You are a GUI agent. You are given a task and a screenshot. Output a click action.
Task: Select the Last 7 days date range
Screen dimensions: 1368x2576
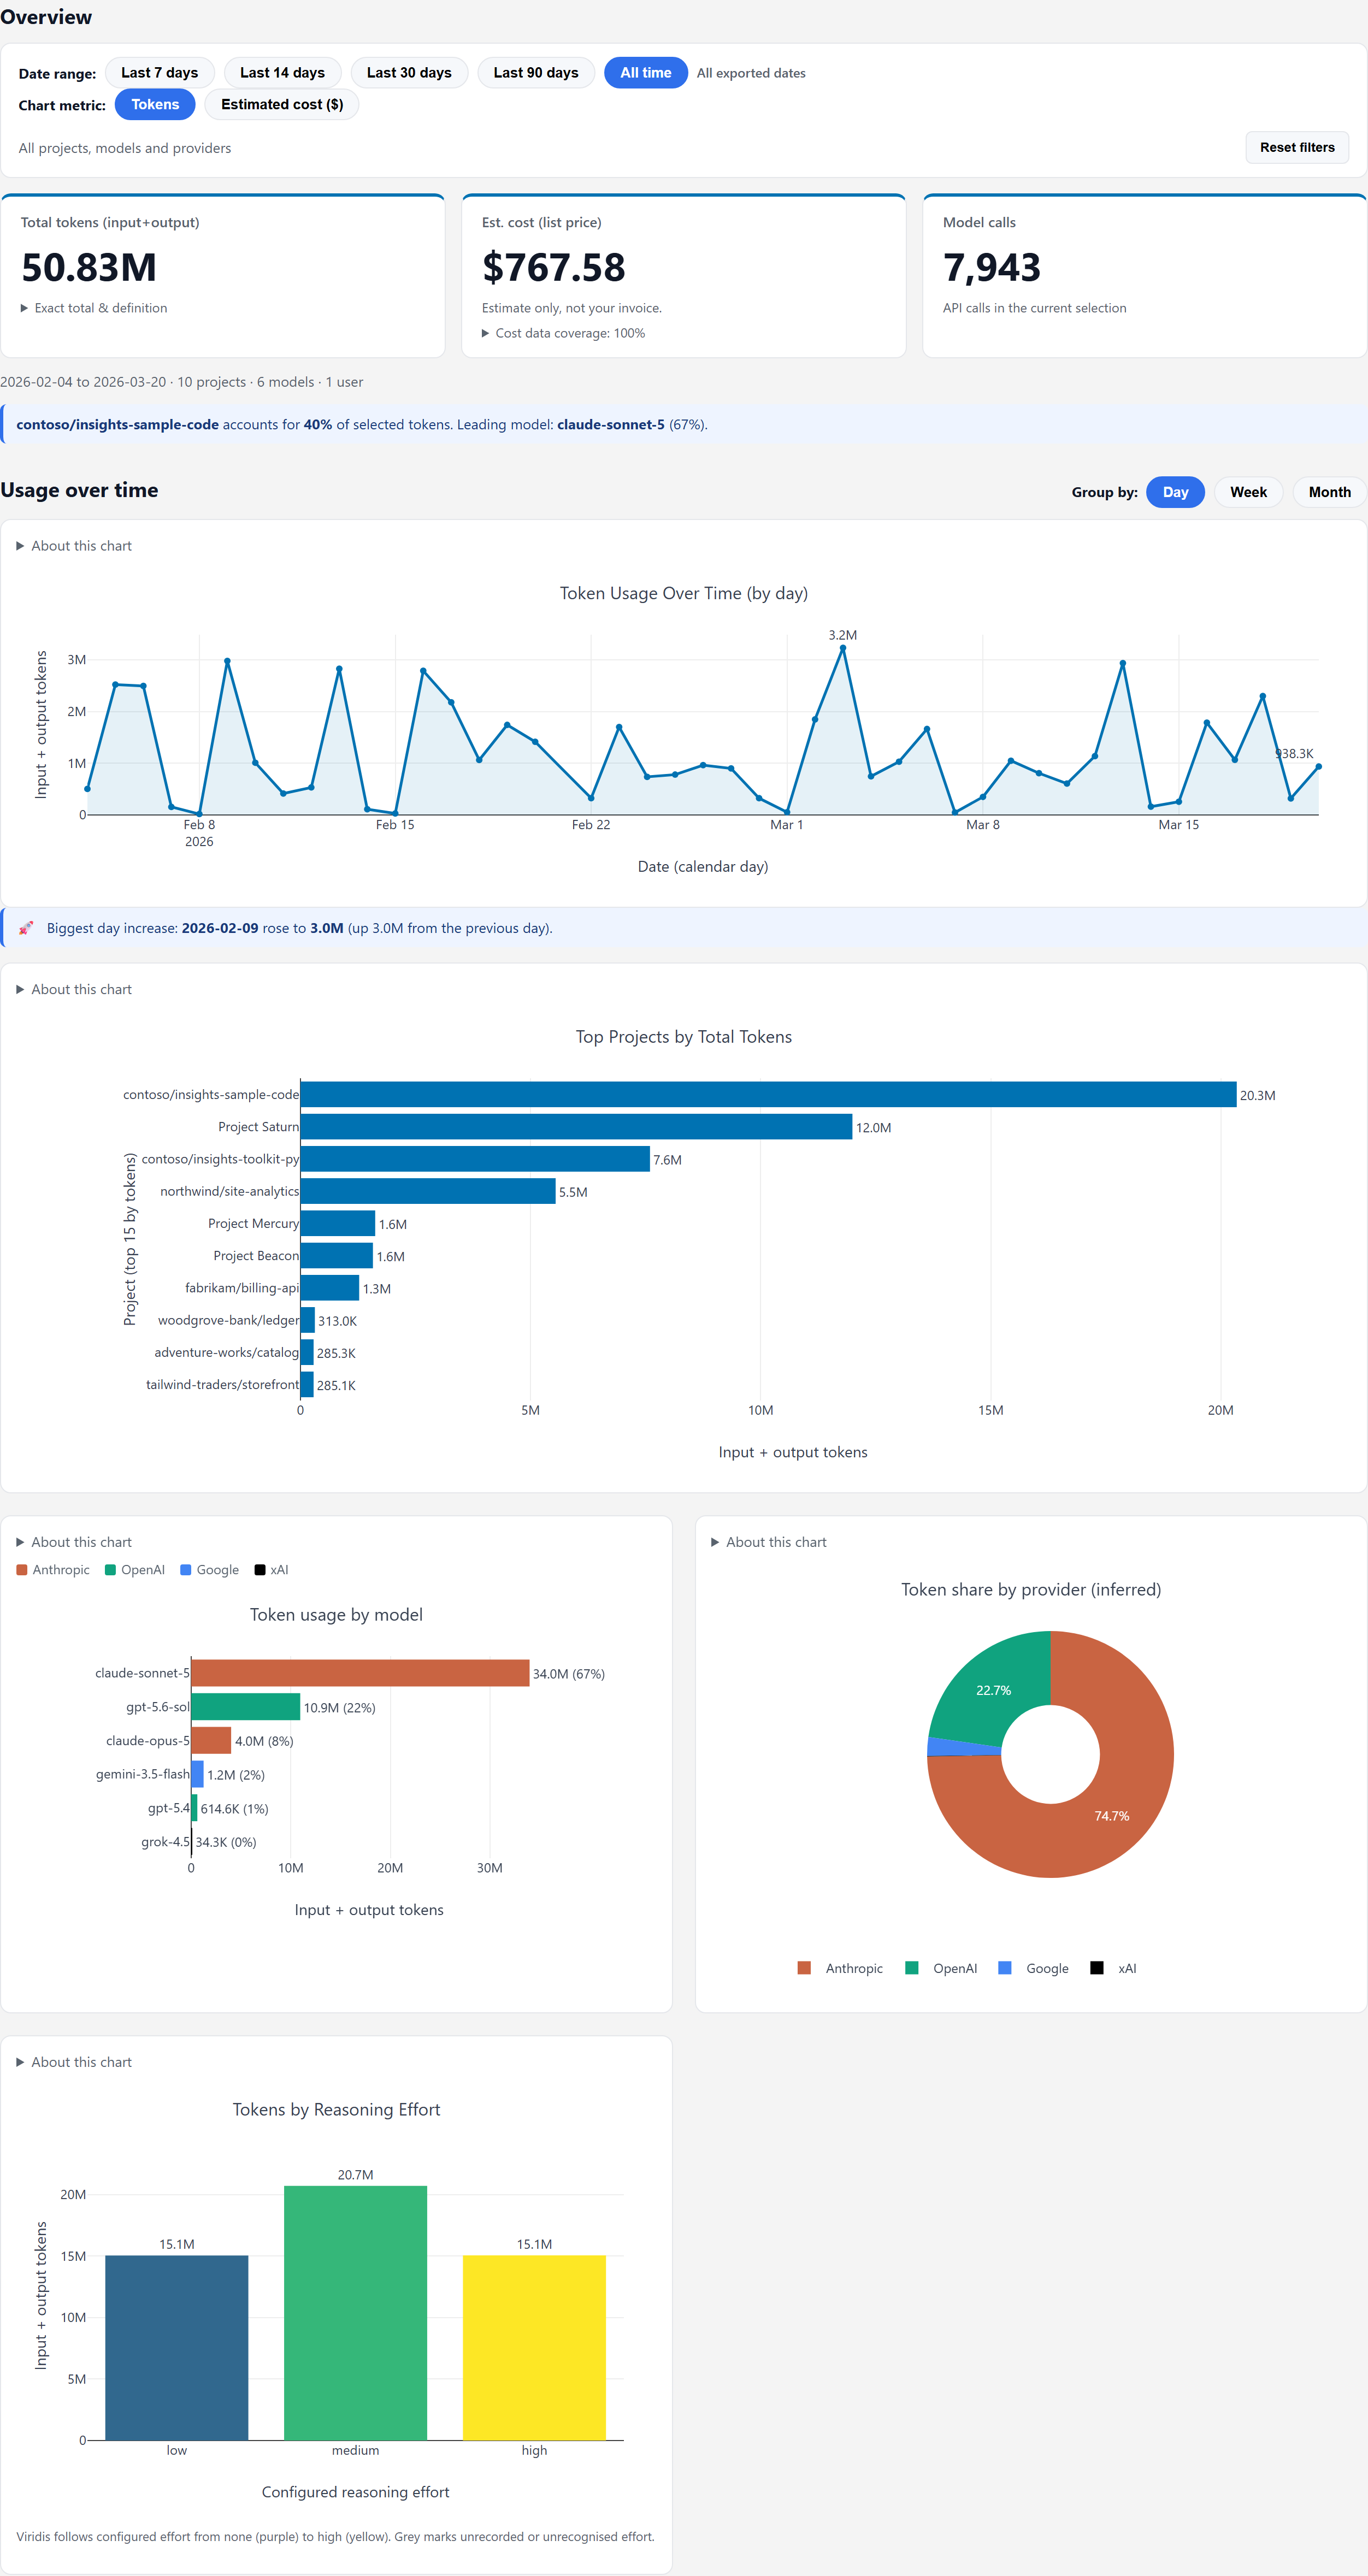coord(159,73)
